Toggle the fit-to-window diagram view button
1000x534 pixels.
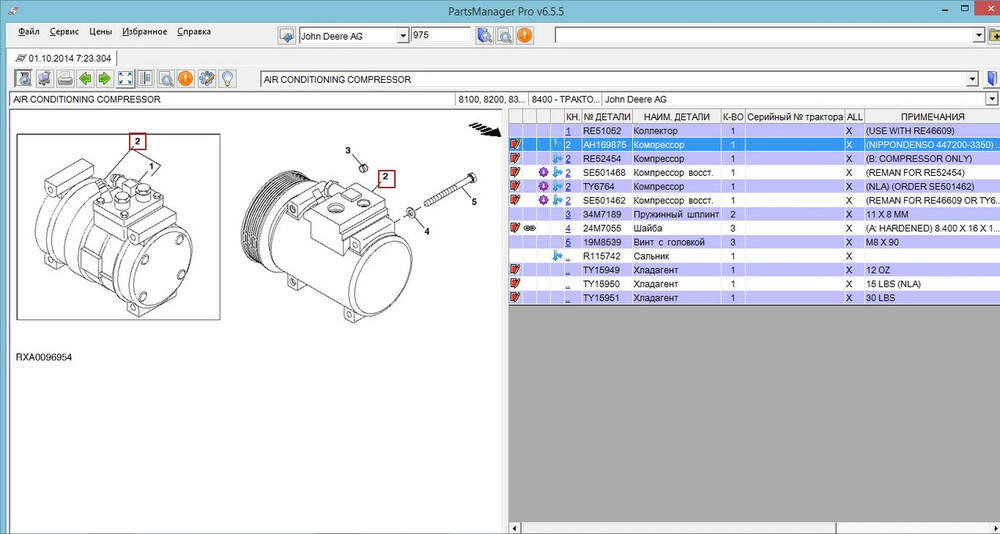coord(125,78)
